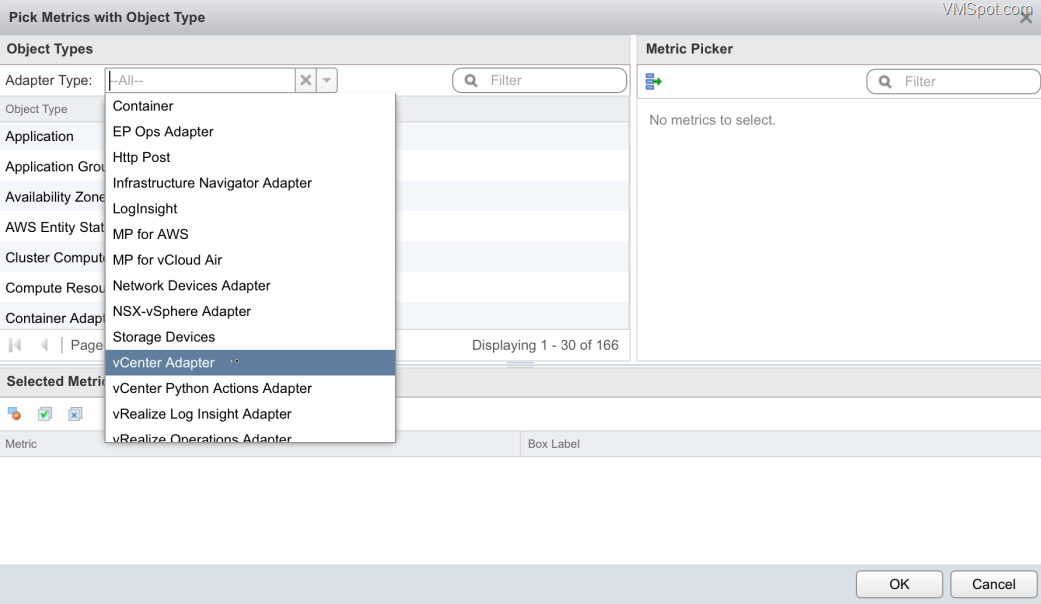Image resolution: width=1041 pixels, height=604 pixels.
Task: Remove selected metric using the red-minus icon
Action: click(14, 414)
